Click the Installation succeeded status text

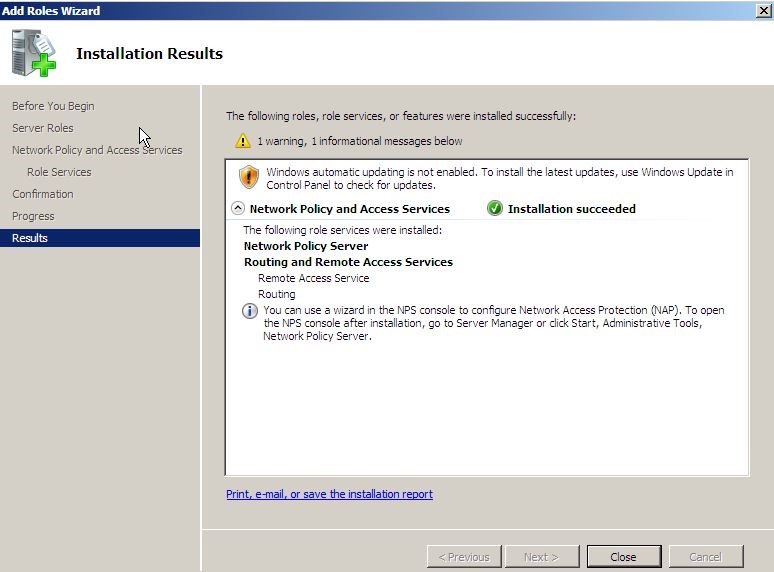[572, 209]
